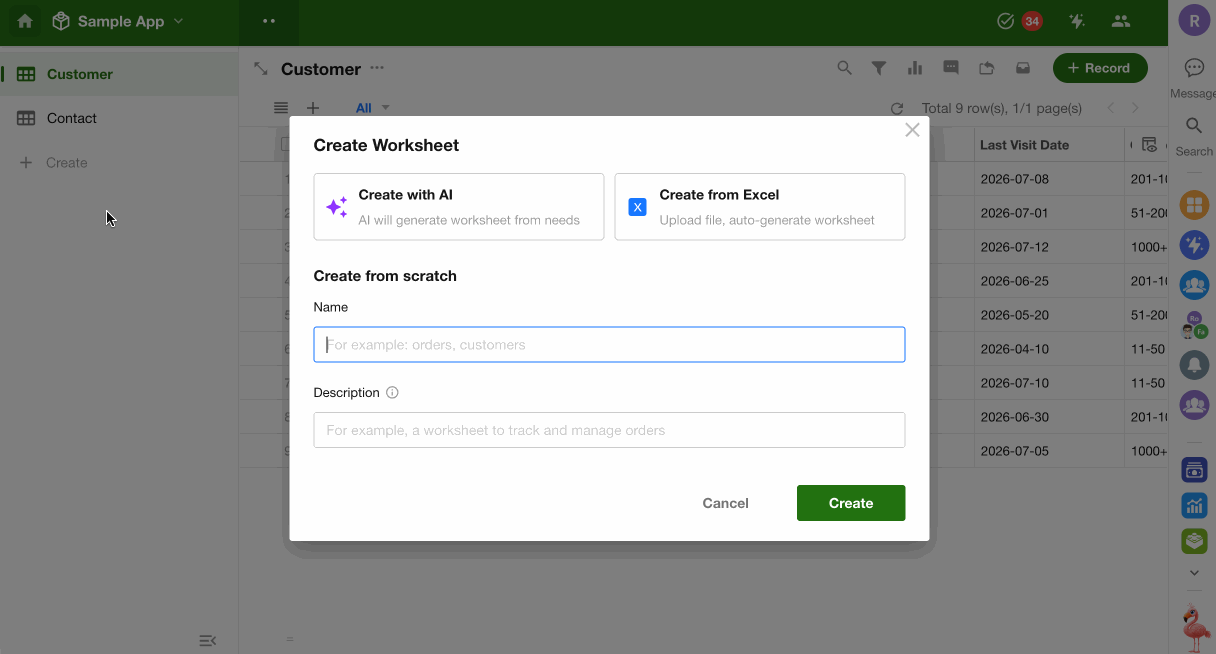Expand the Sample App dropdown

click(x=178, y=21)
